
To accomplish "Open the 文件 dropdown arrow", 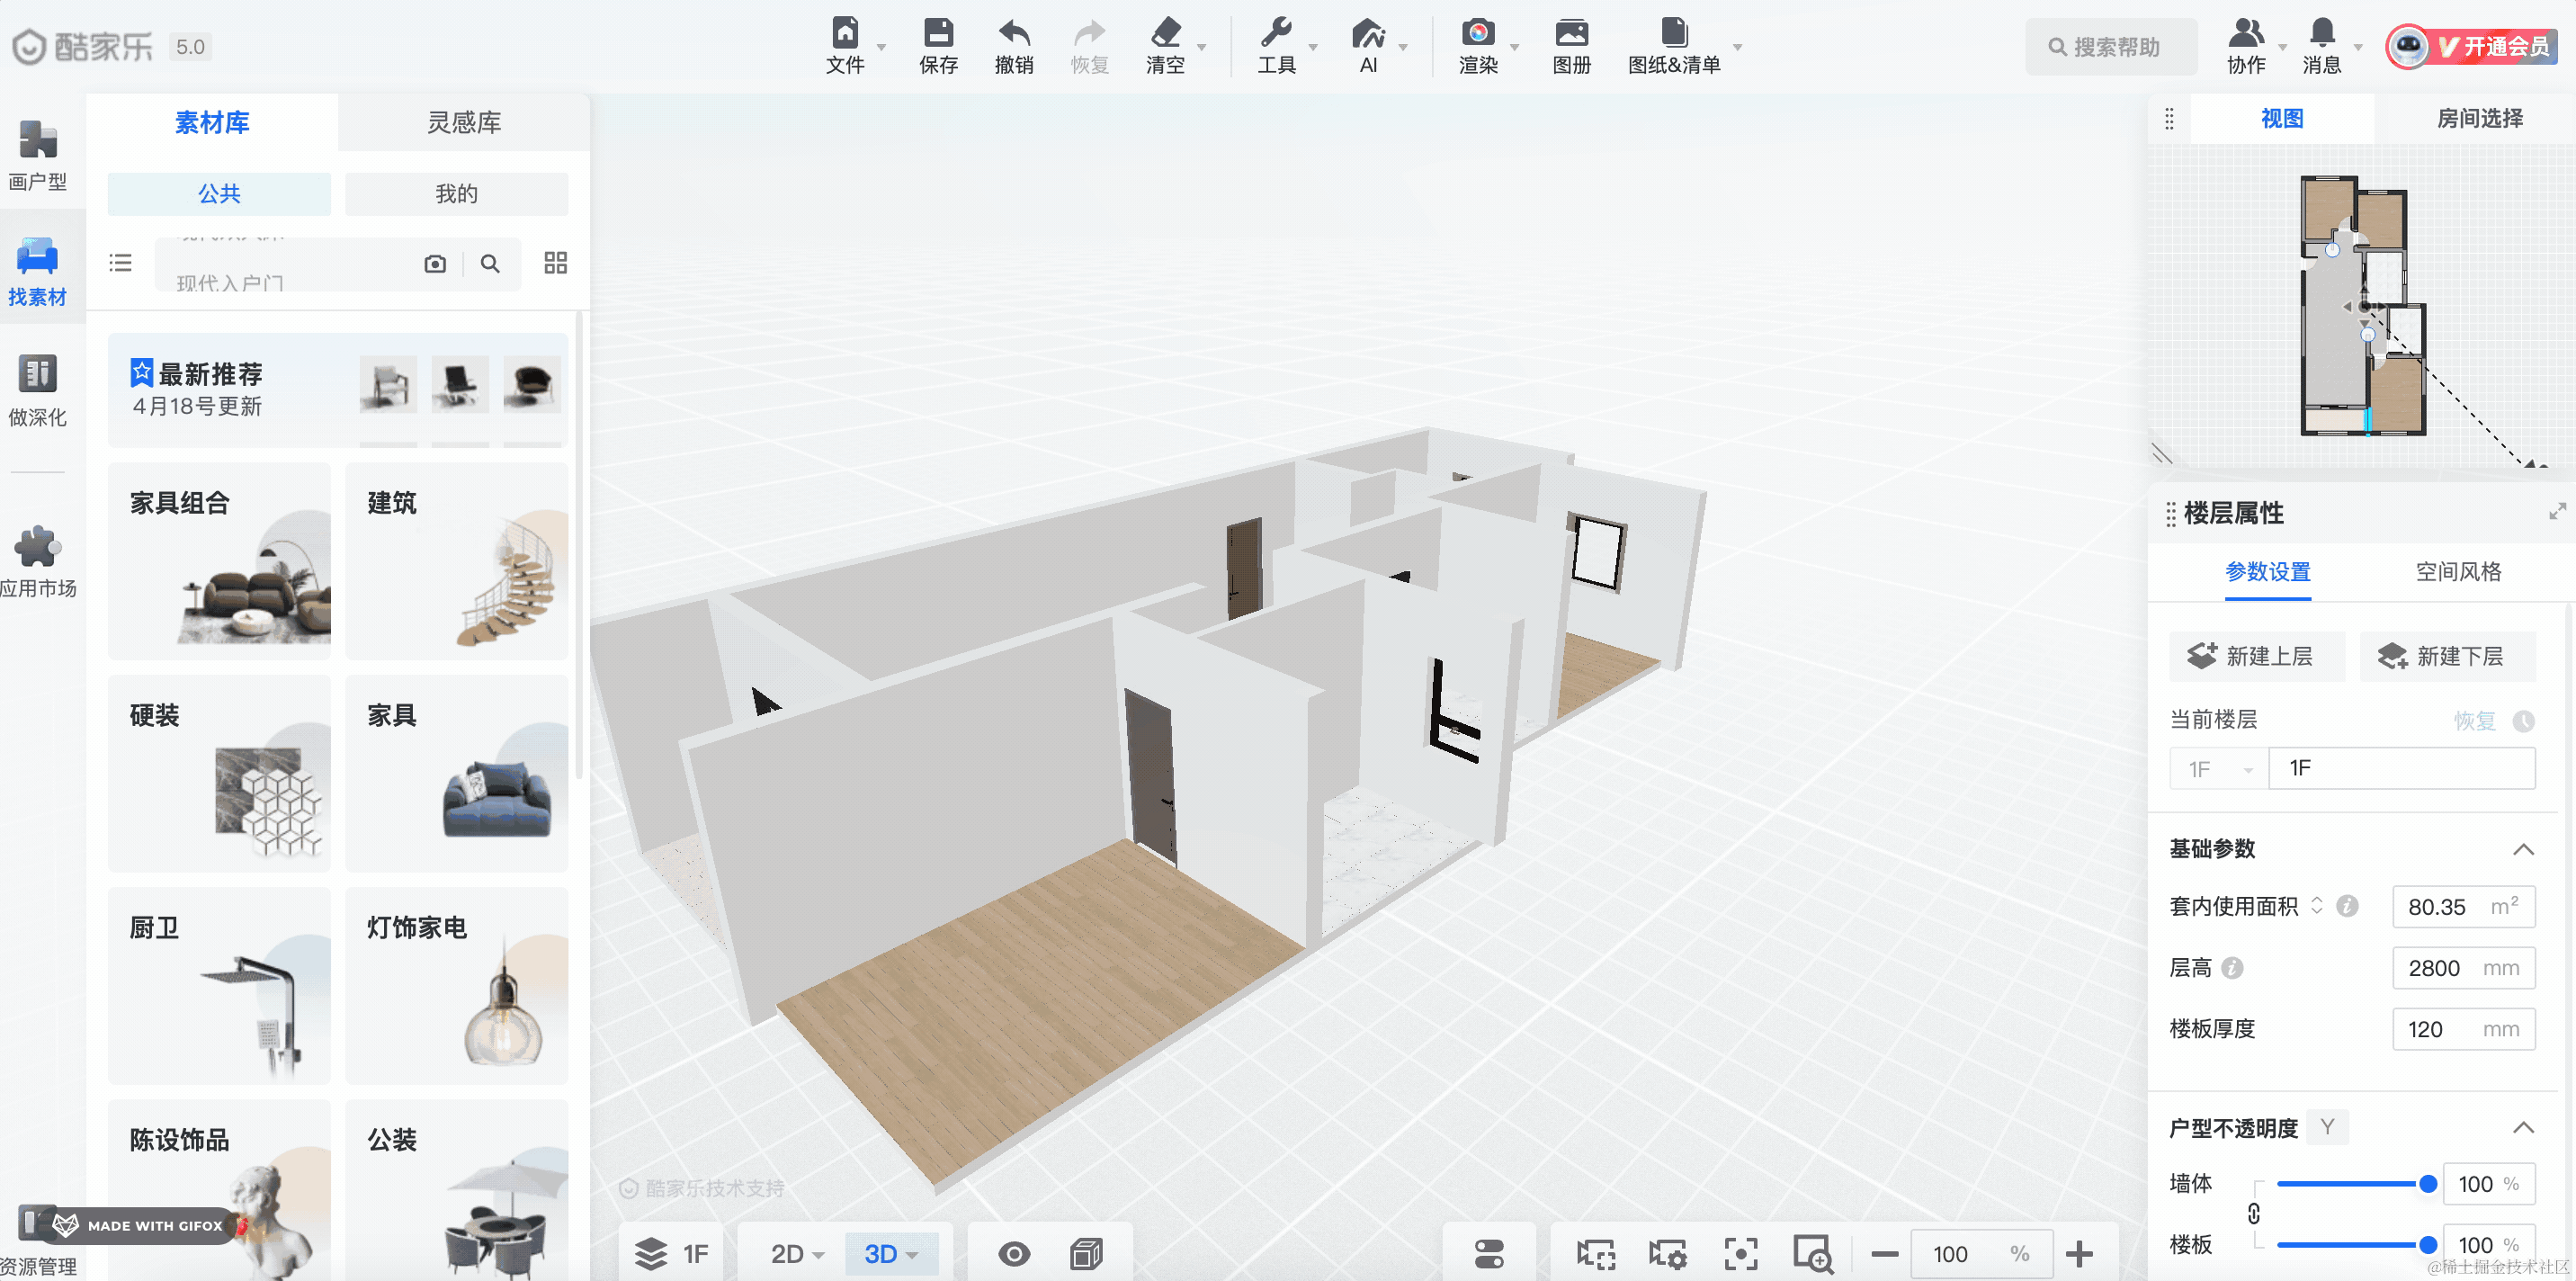I will (x=881, y=47).
